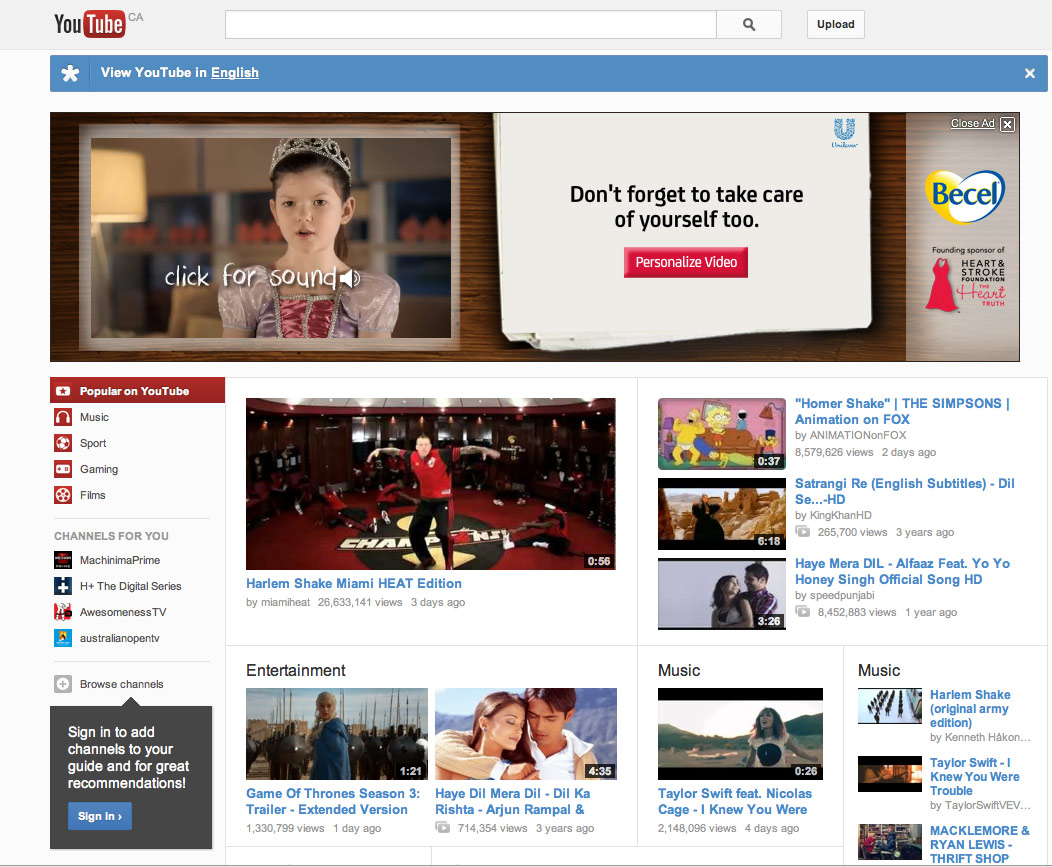Click the Unilever logo in the ad
Screen dimensions: 1052x867
(844, 133)
